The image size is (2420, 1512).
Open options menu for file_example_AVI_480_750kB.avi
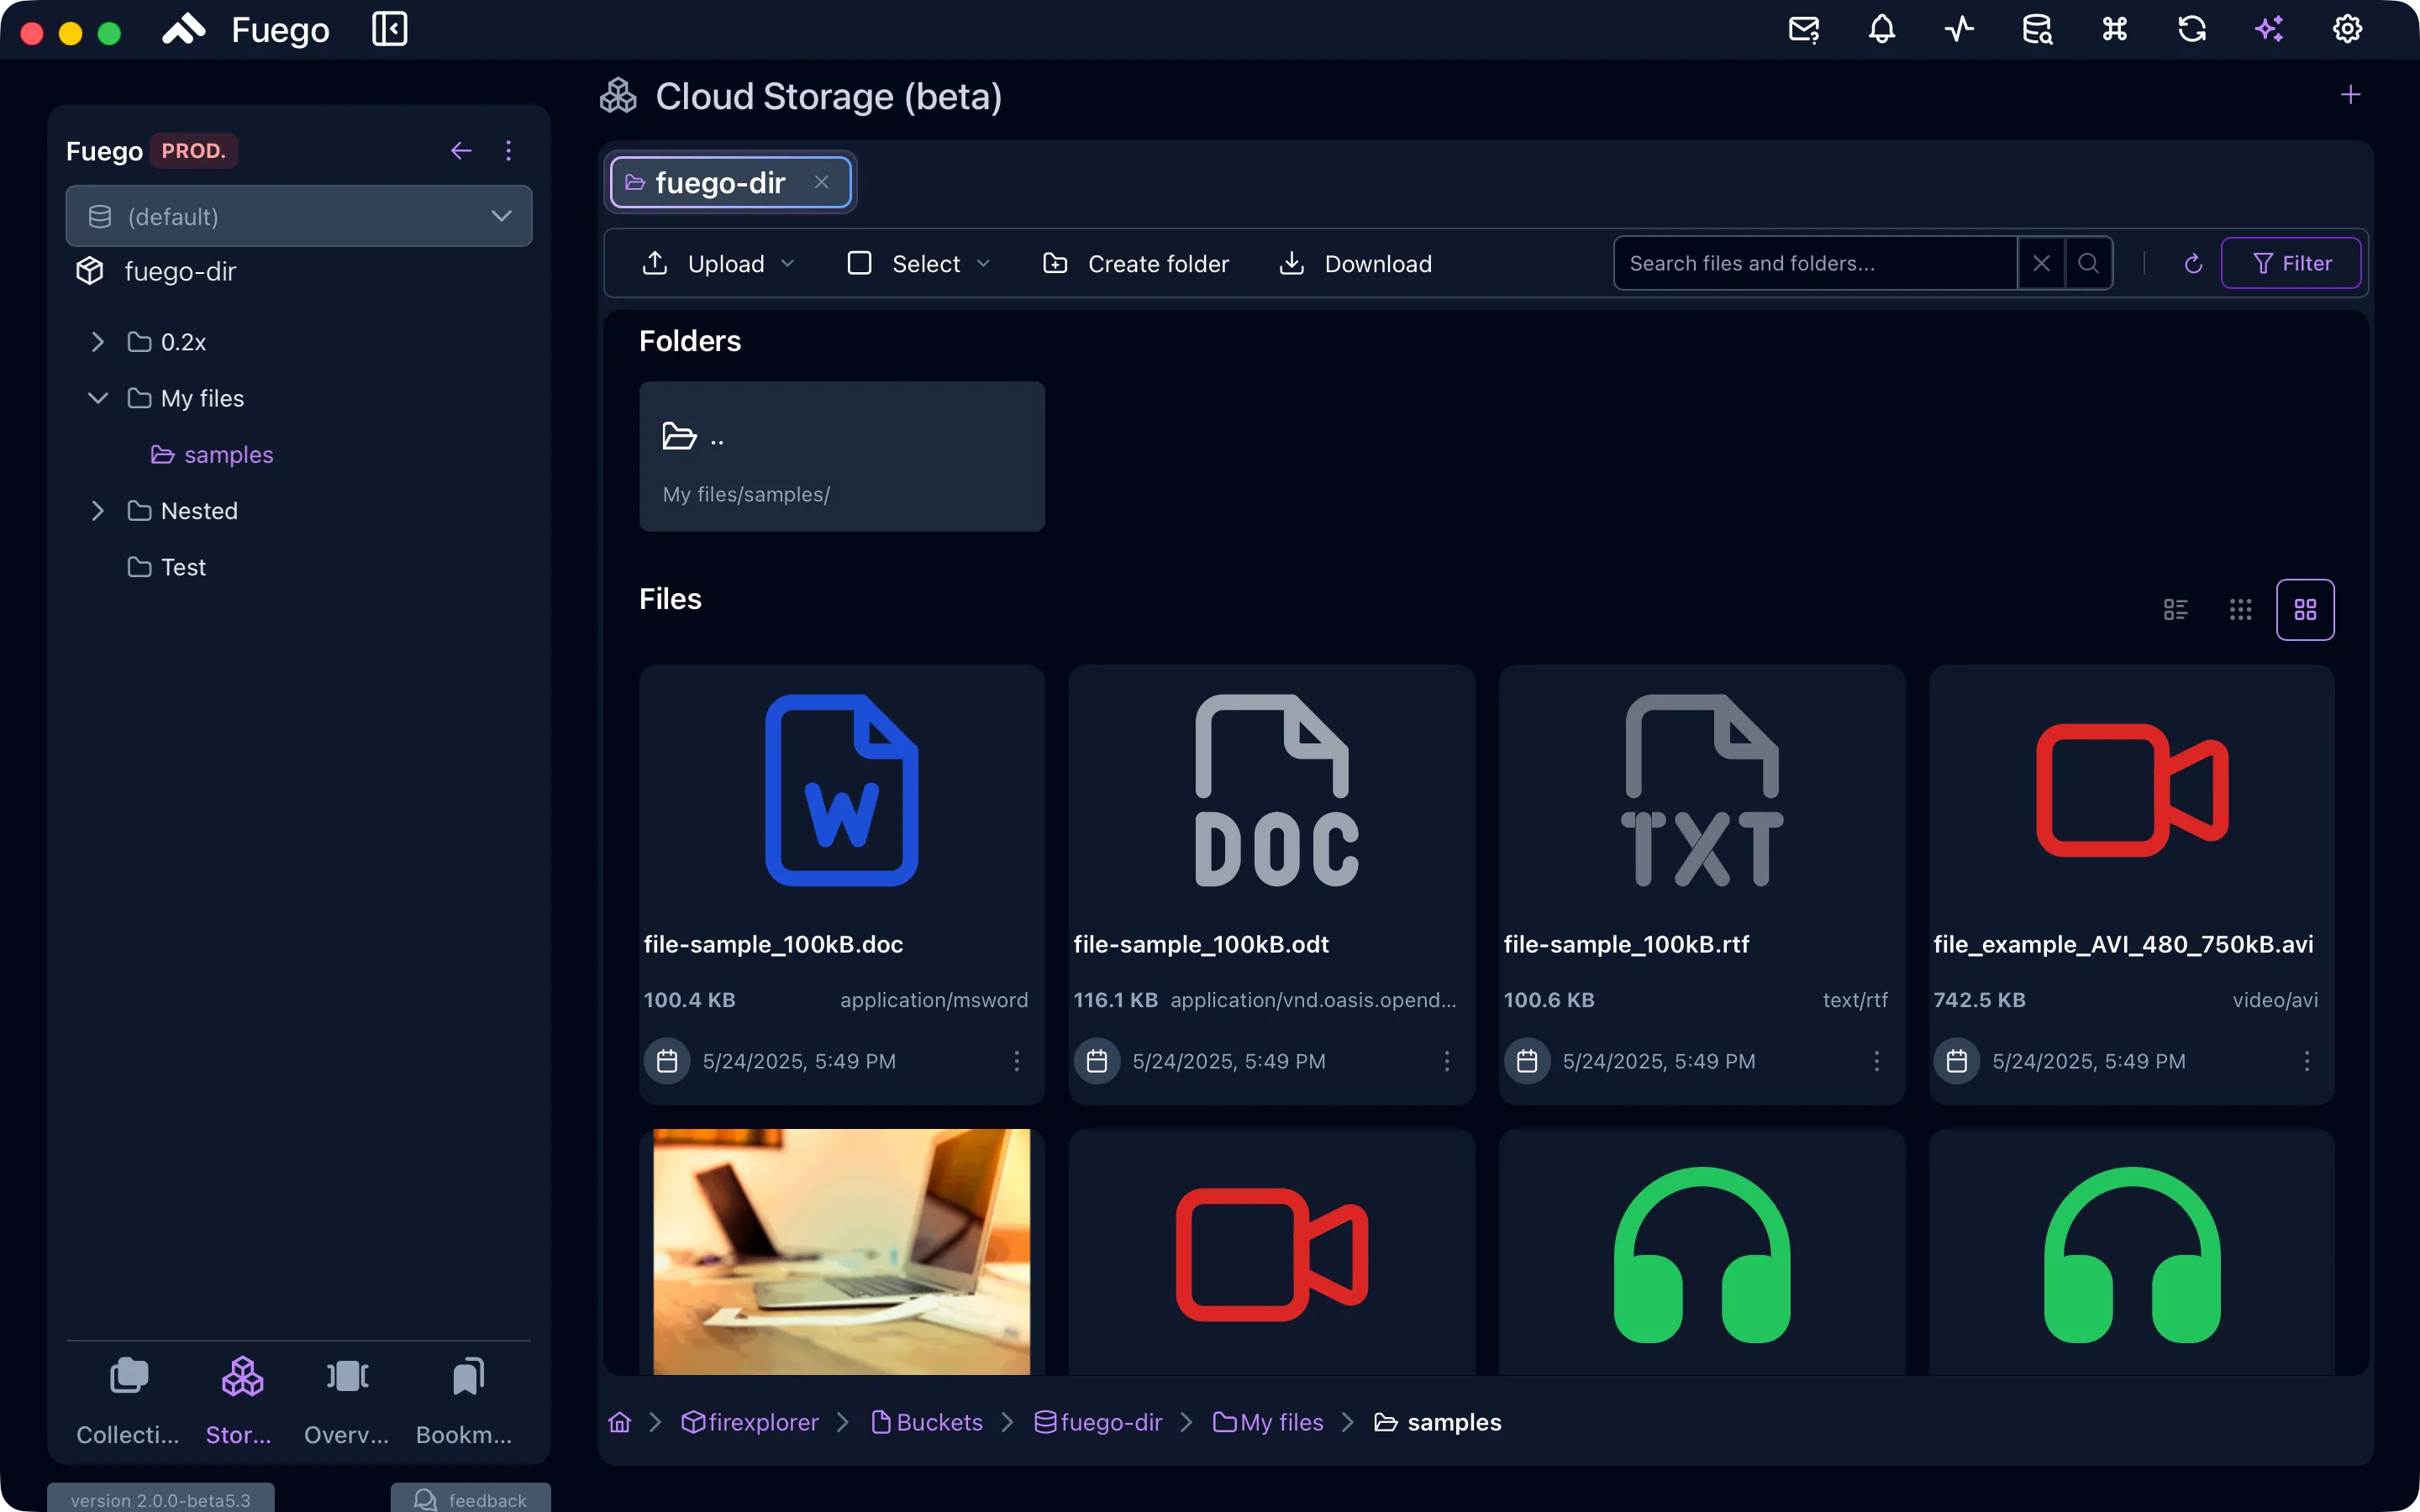pos(2306,1061)
